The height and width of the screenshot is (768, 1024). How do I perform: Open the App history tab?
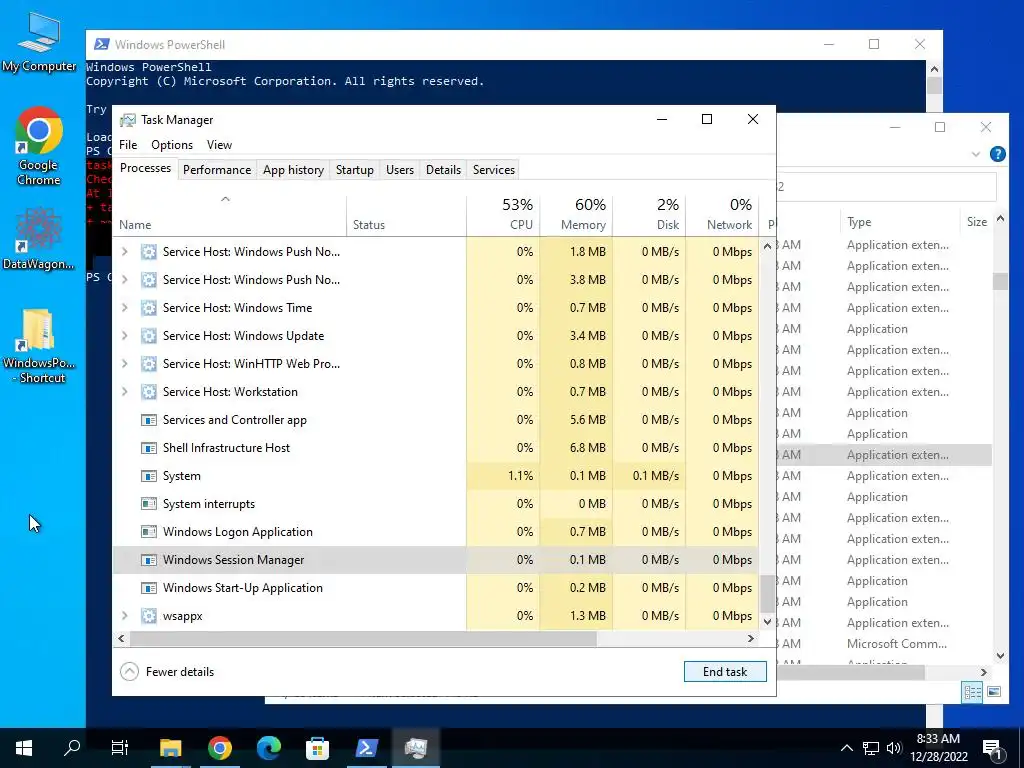293,170
